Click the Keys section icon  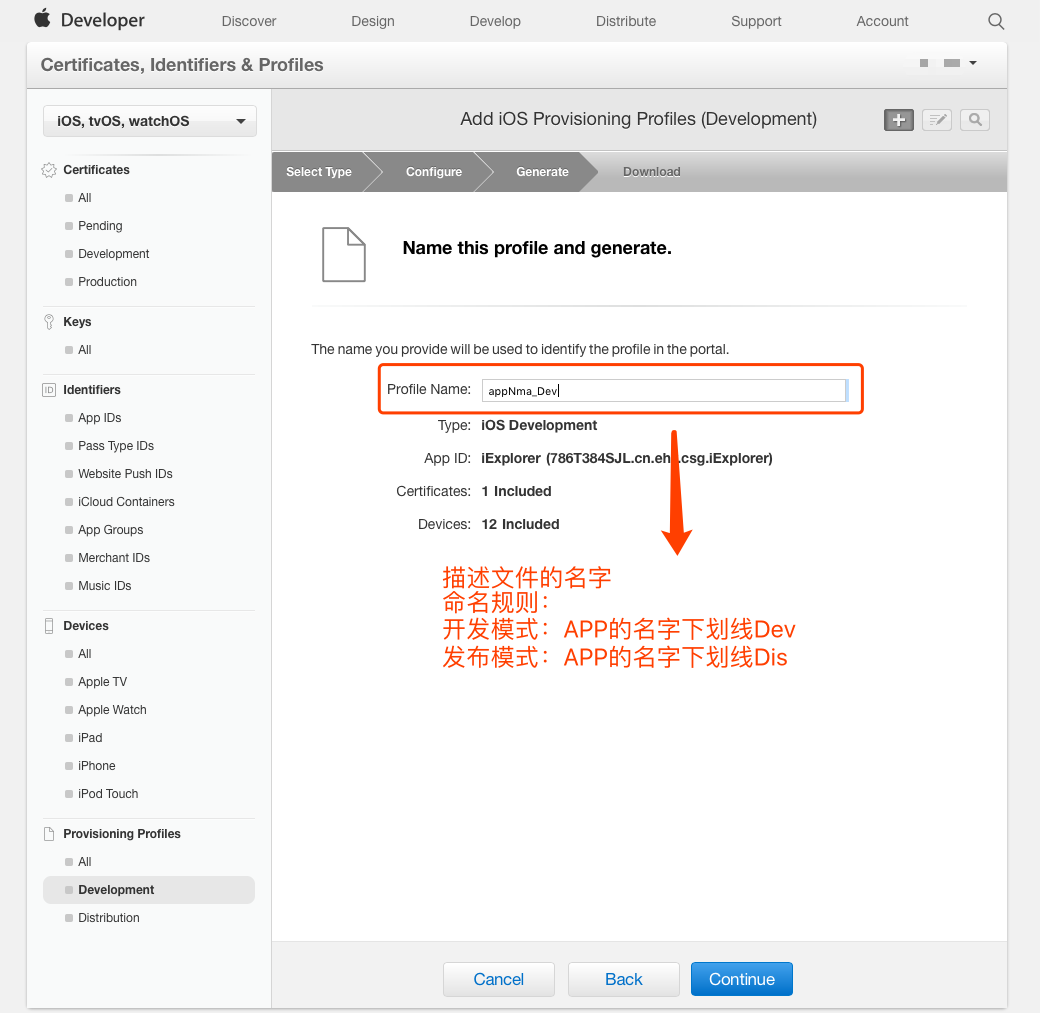coord(49,322)
